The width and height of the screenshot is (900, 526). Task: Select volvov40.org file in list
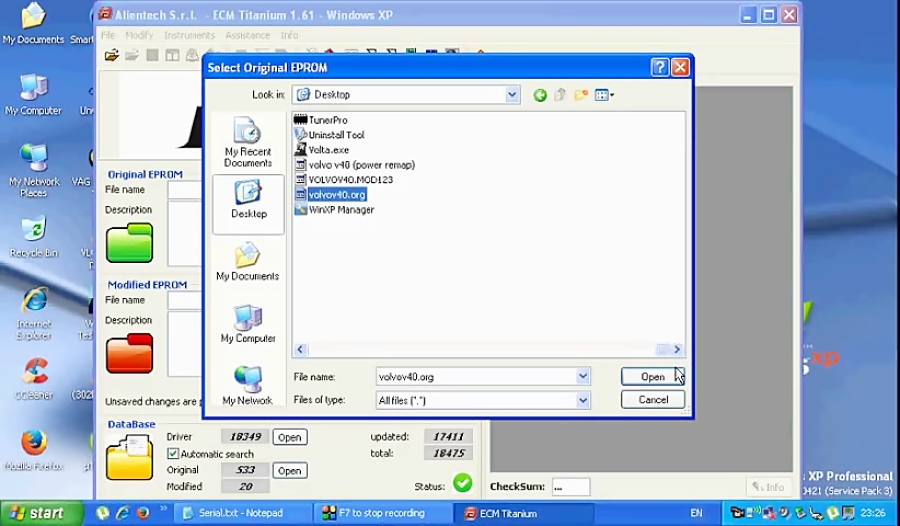tap(331, 195)
